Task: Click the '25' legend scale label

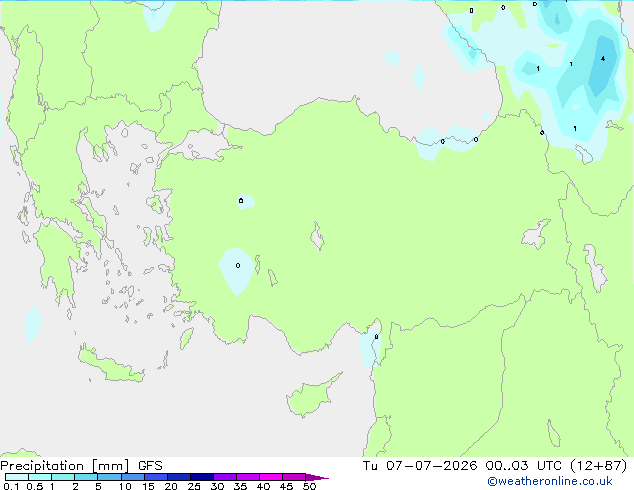Action: [194, 486]
